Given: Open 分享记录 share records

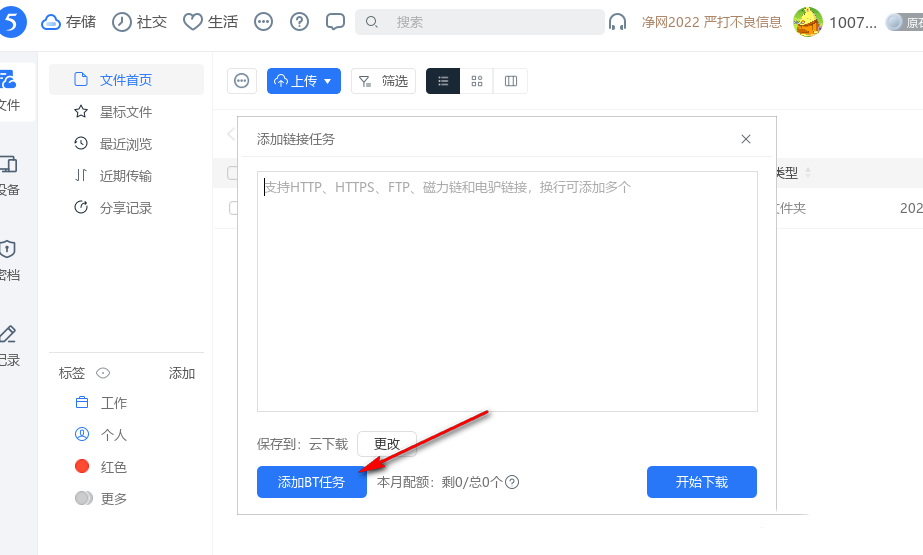Looking at the screenshot, I should (126, 208).
